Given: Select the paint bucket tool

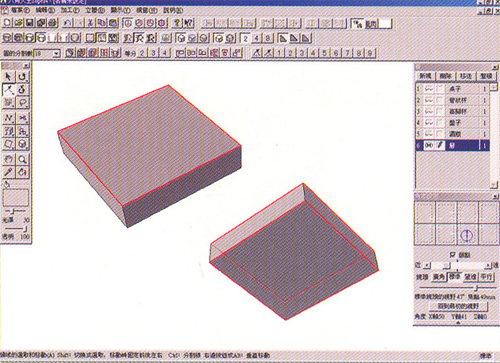Looking at the screenshot, I should click(x=22, y=172).
